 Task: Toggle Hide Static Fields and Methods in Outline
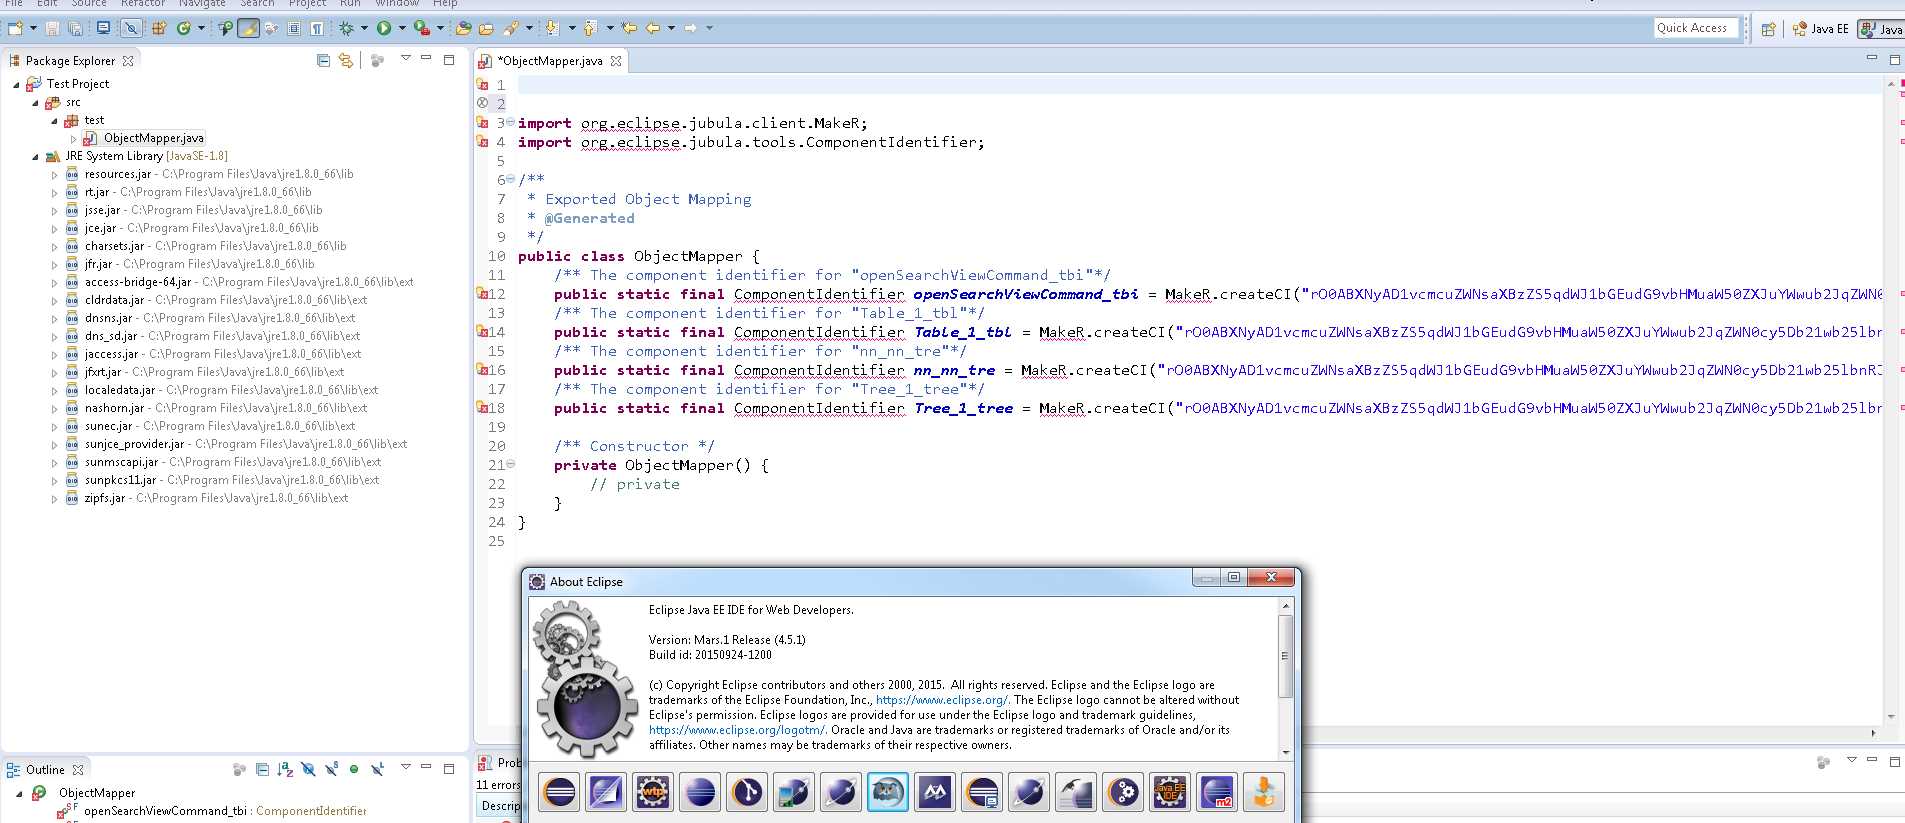[x=331, y=770]
